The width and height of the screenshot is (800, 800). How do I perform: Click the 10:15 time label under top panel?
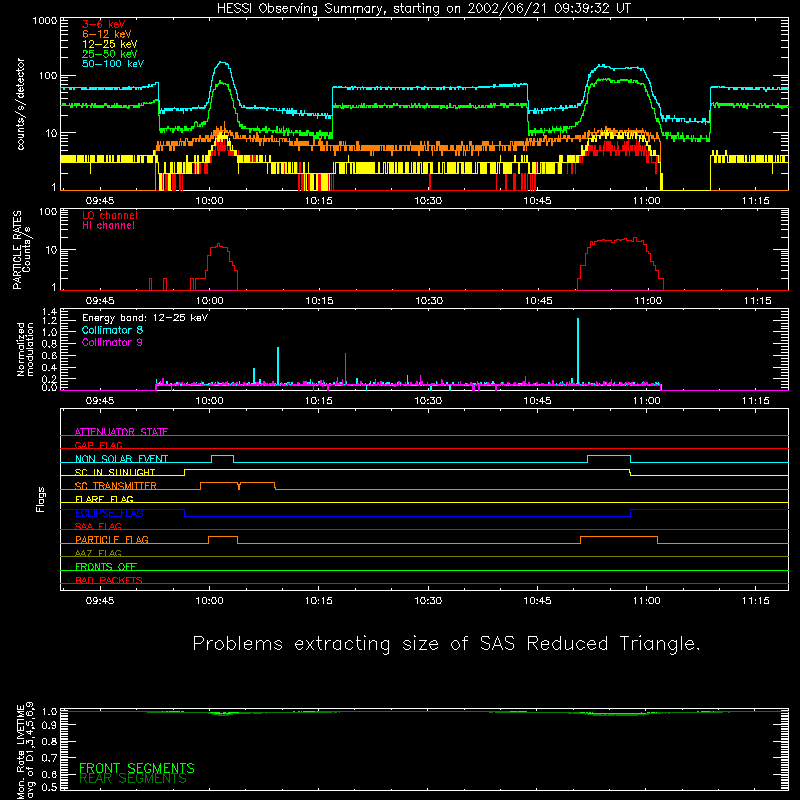[x=319, y=201]
